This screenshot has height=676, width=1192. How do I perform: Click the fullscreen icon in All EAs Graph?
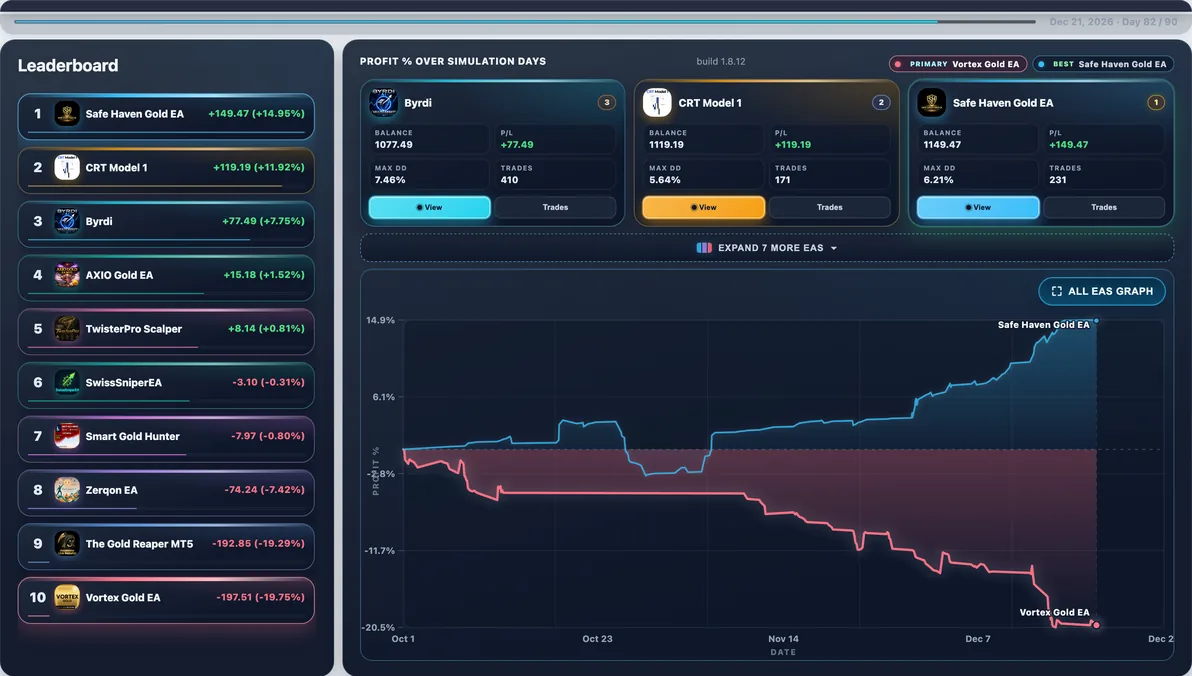[1057, 291]
